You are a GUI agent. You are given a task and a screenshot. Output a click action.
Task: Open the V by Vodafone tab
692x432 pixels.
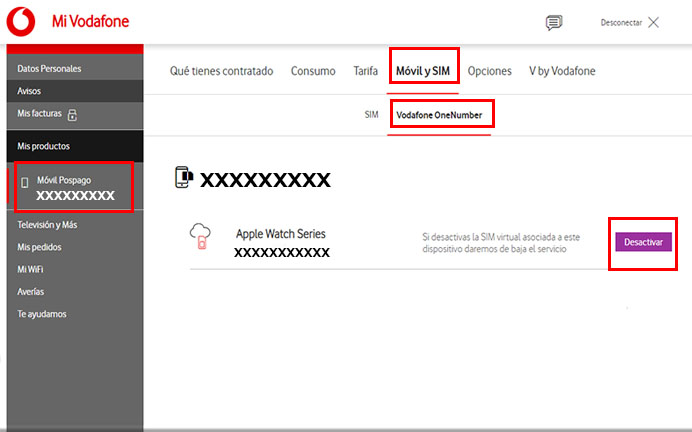click(x=561, y=71)
